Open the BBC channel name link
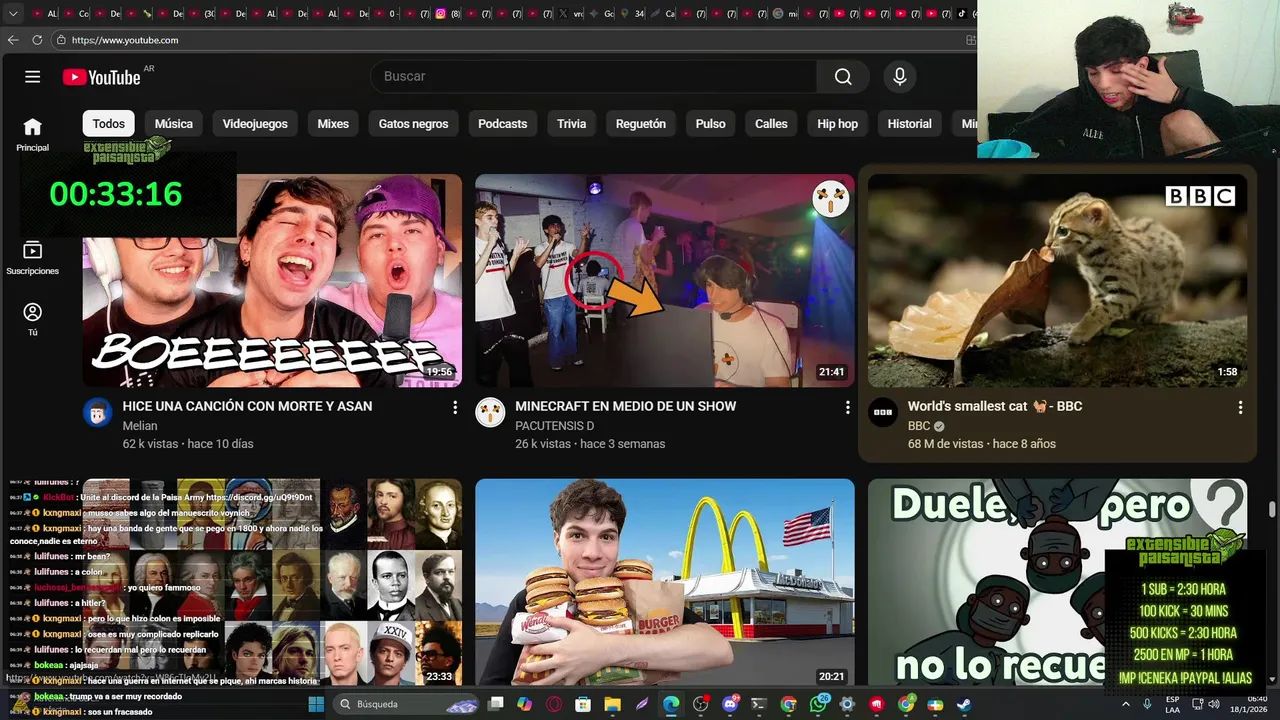Screen dimensions: 1280x720 [919, 426]
